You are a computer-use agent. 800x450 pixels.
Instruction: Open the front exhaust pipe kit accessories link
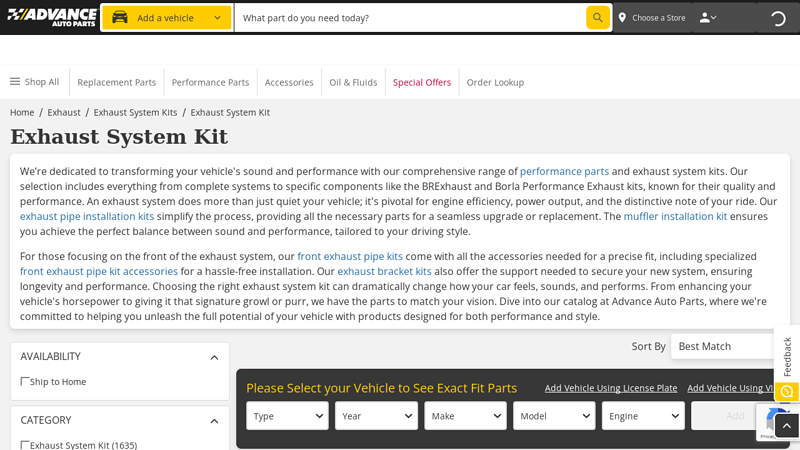pyautogui.click(x=99, y=271)
